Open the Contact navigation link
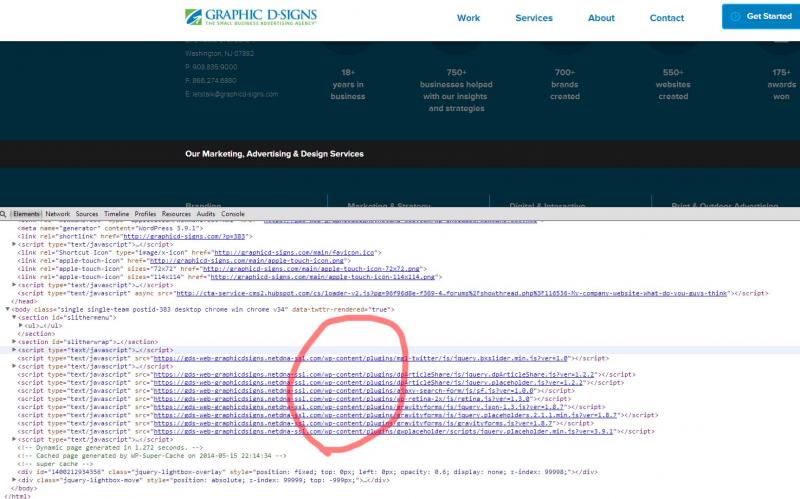The height and width of the screenshot is (499, 800). pos(666,18)
